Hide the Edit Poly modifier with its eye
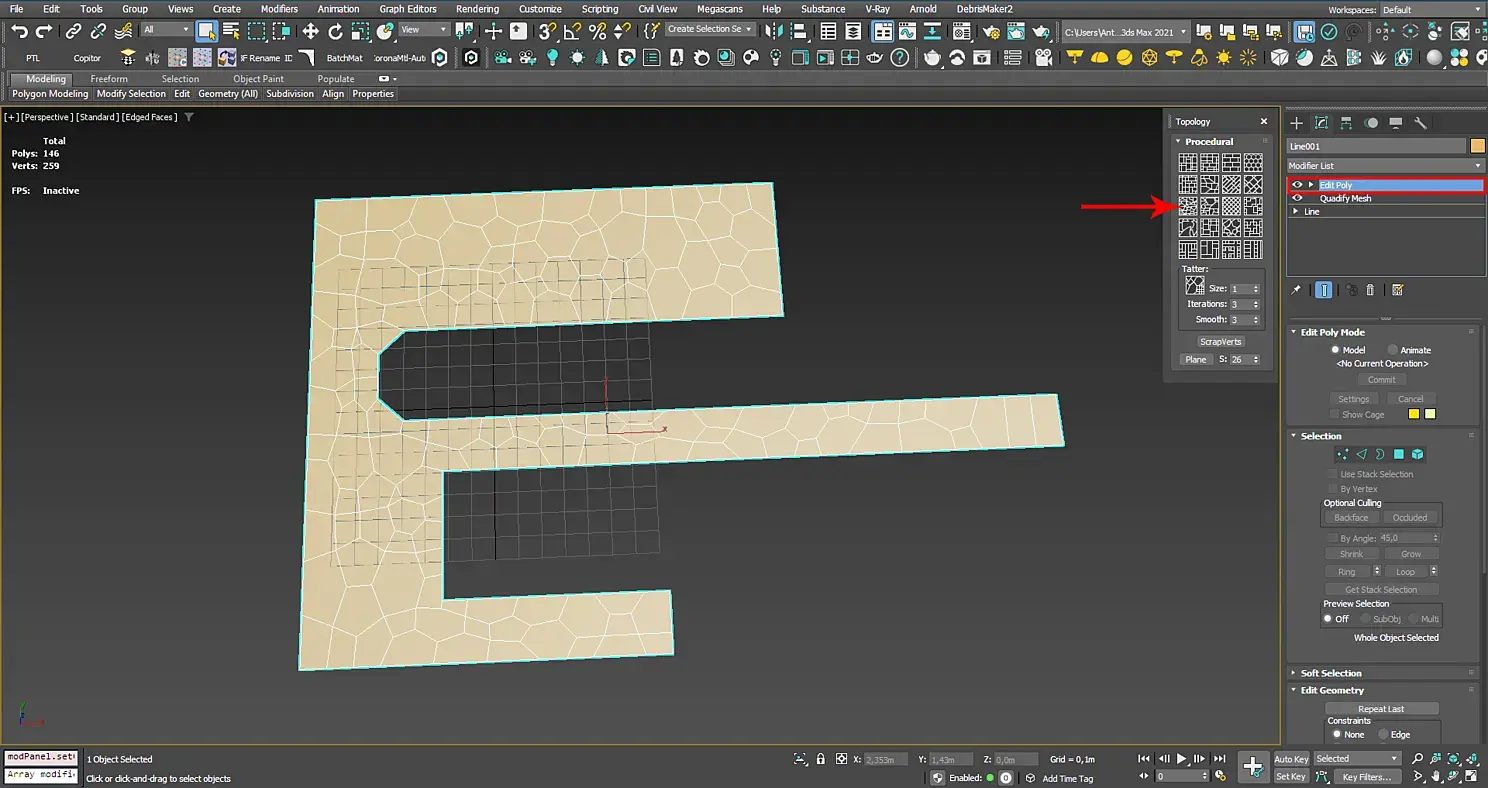This screenshot has height=788, width=1488. [1297, 185]
